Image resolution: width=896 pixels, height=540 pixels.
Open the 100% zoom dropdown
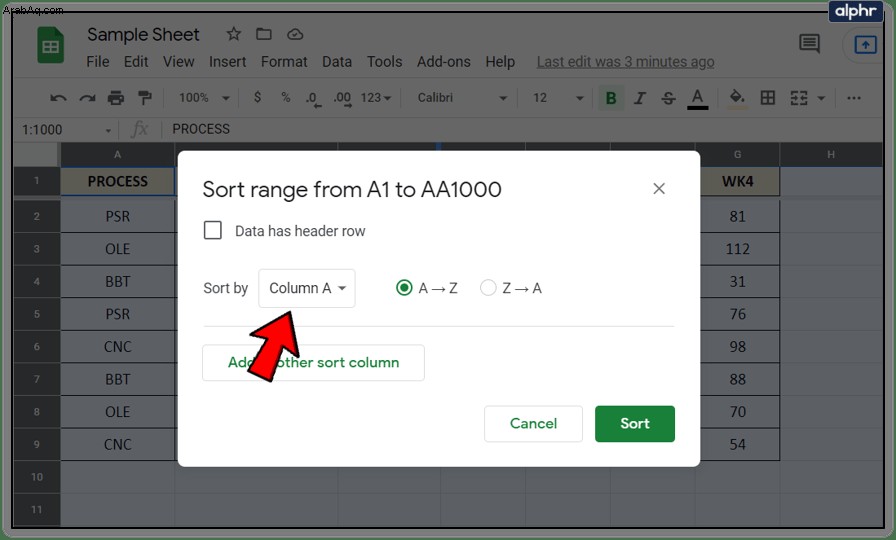tap(203, 98)
